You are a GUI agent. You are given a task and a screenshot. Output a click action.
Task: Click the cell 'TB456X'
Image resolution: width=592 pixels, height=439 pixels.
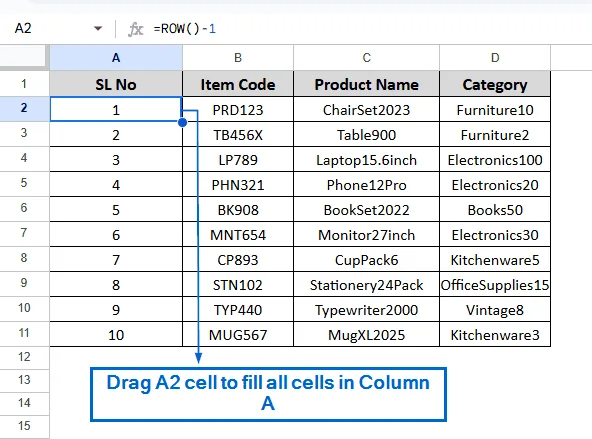pyautogui.click(x=238, y=134)
